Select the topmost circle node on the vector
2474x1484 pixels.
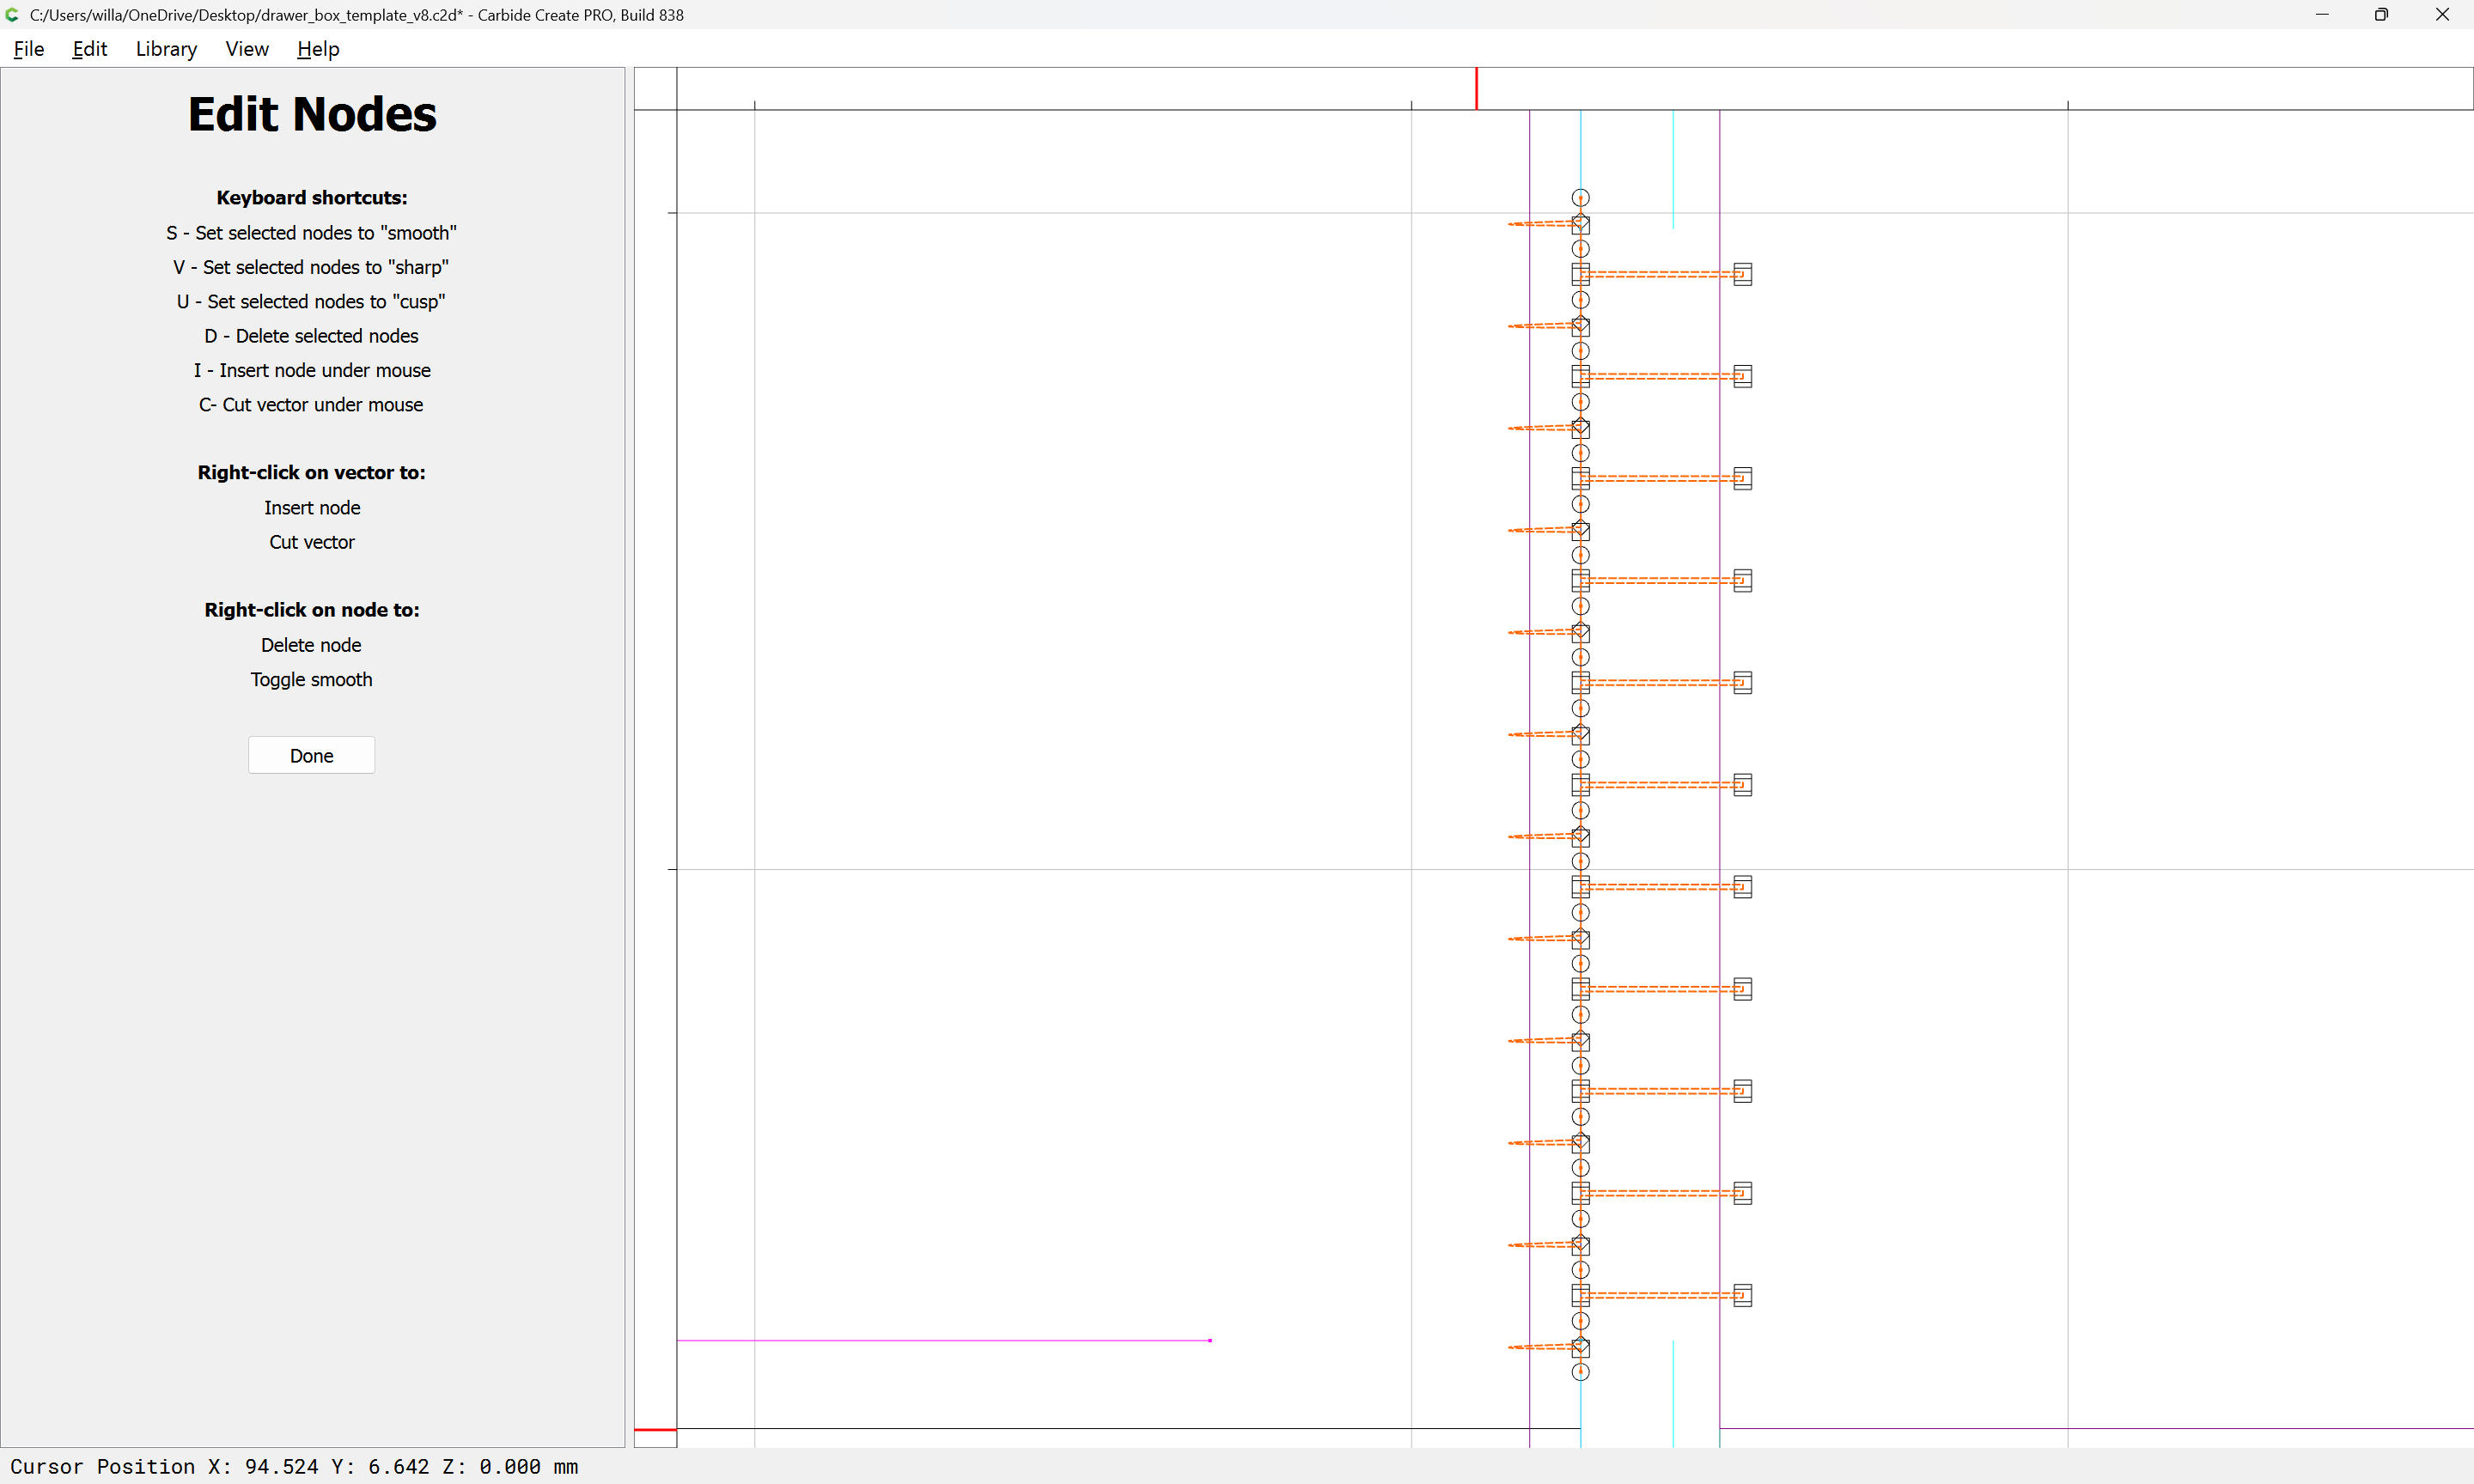[x=1580, y=198]
